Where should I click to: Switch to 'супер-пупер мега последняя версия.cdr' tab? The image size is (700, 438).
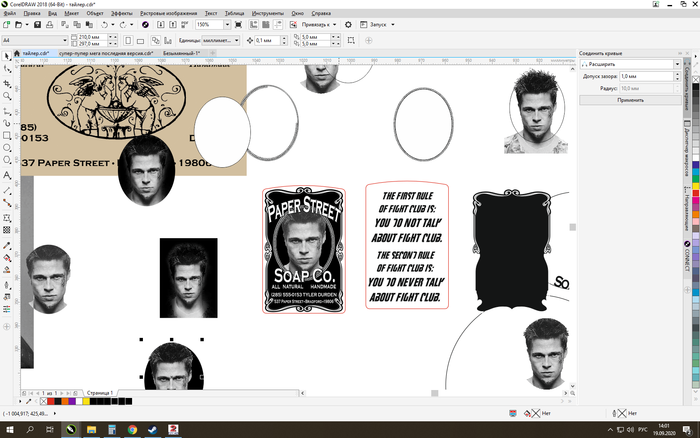(106, 53)
